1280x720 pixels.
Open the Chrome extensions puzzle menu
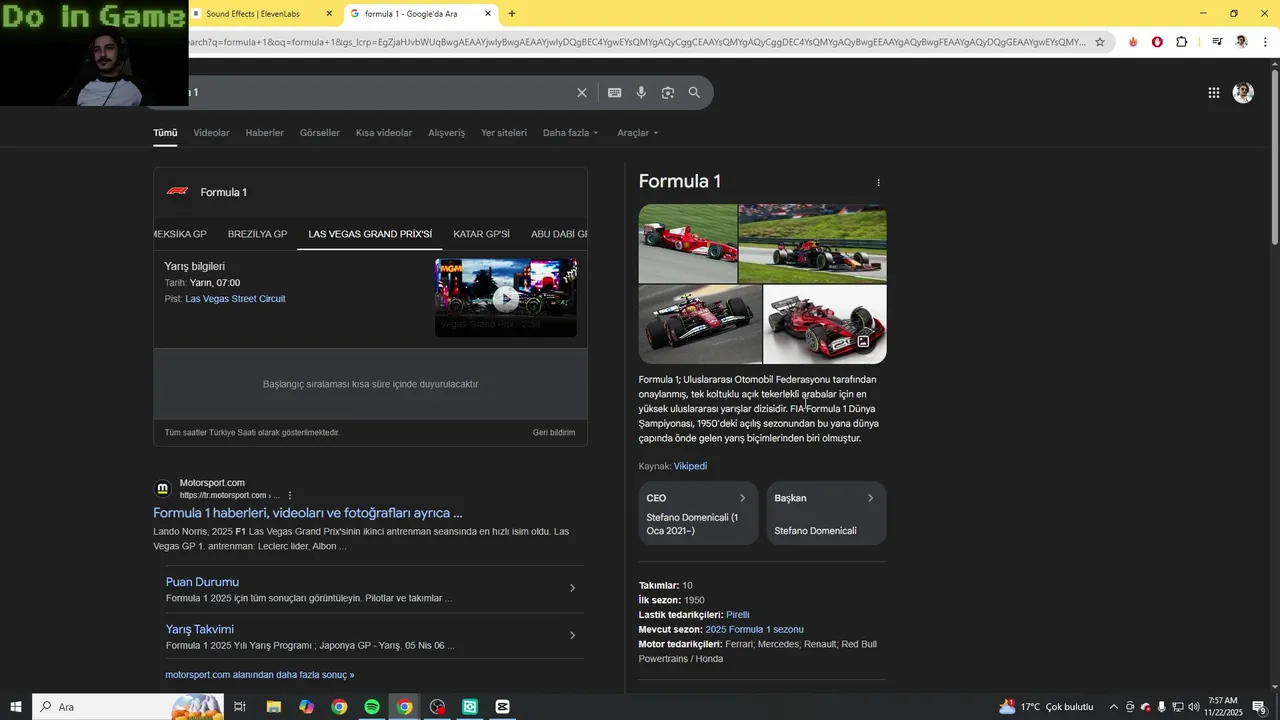click(x=1182, y=42)
